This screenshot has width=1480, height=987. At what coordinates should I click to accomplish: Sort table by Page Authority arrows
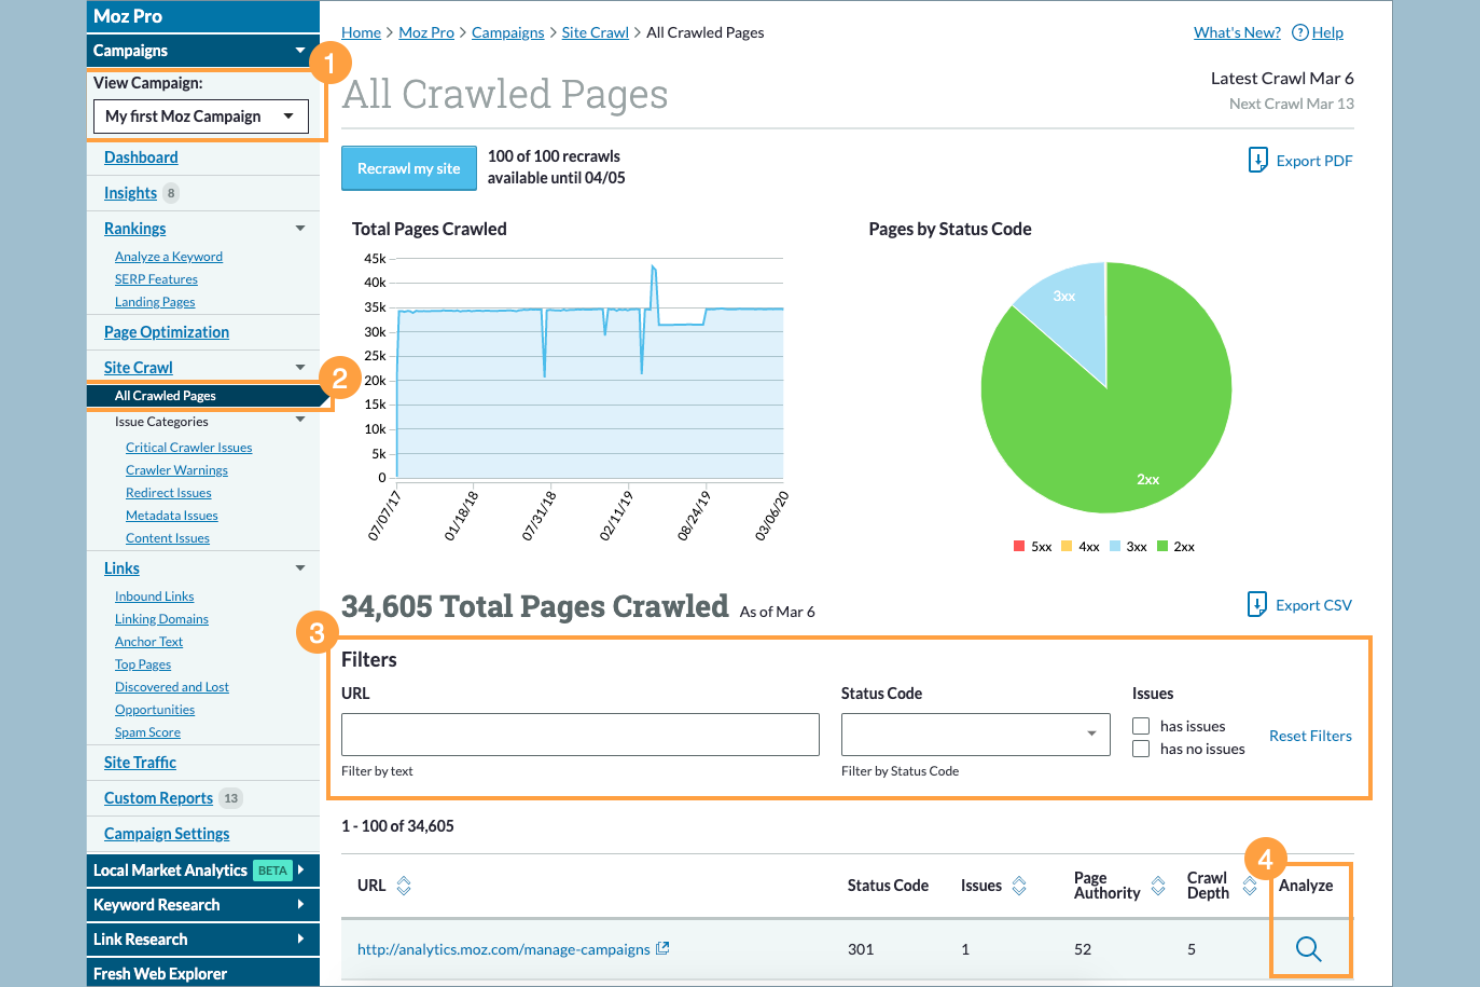pyautogui.click(x=1158, y=885)
